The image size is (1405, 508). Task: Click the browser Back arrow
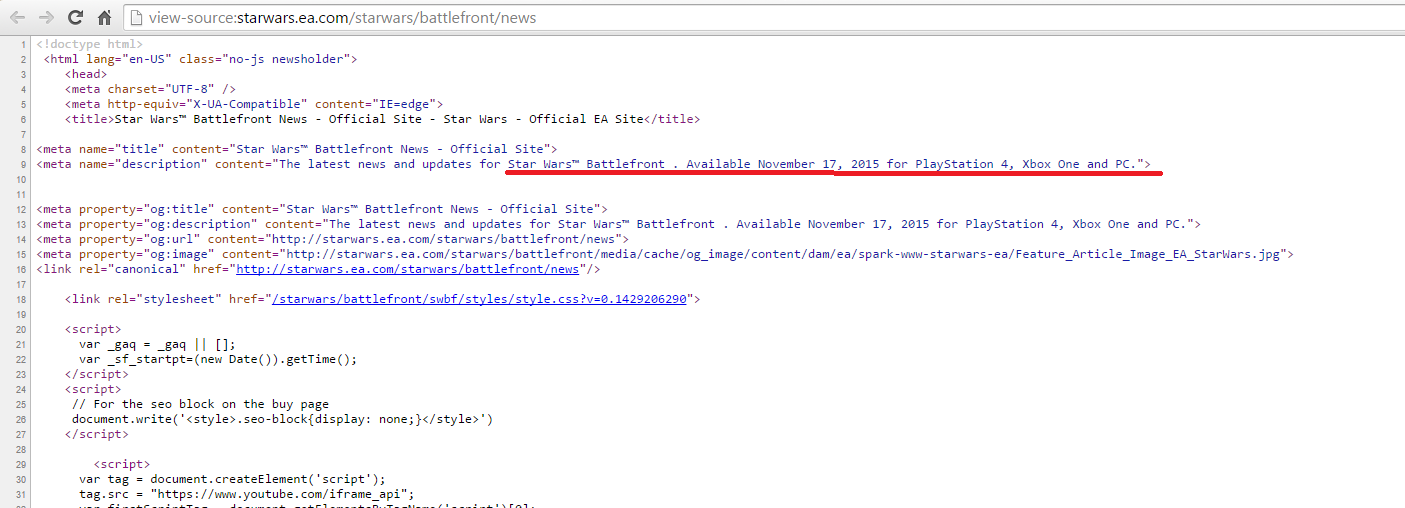pos(17,18)
